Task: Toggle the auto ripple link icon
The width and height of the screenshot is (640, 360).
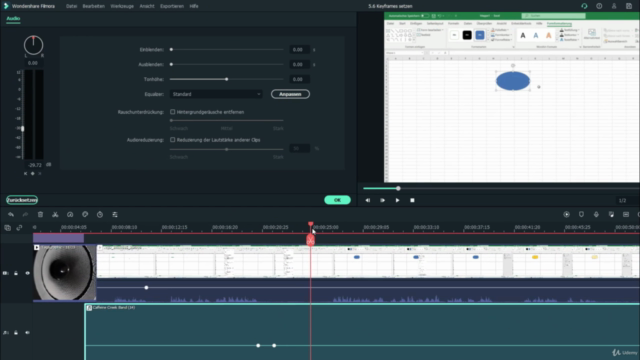Action: click(19, 228)
